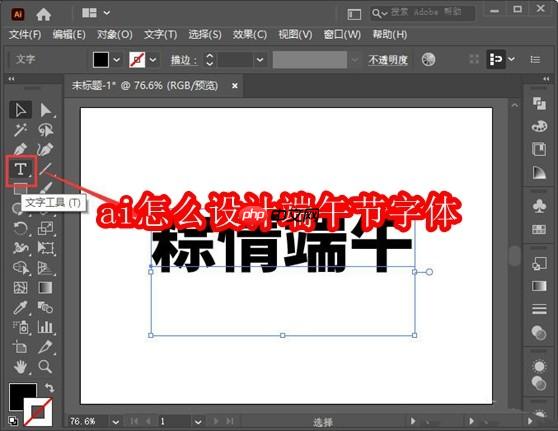Open recolor artwork wheel icon
The image size is (558, 431).
[428, 59]
